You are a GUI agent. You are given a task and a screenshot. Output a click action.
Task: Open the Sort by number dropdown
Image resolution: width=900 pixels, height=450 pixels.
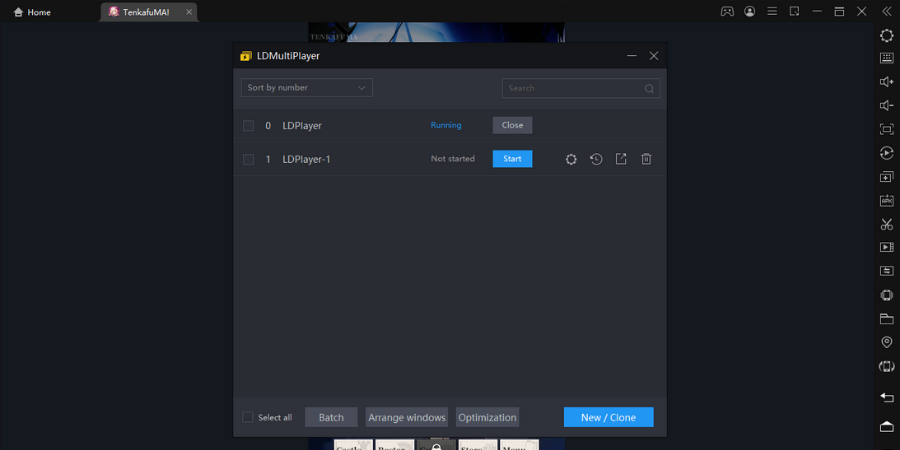[307, 88]
